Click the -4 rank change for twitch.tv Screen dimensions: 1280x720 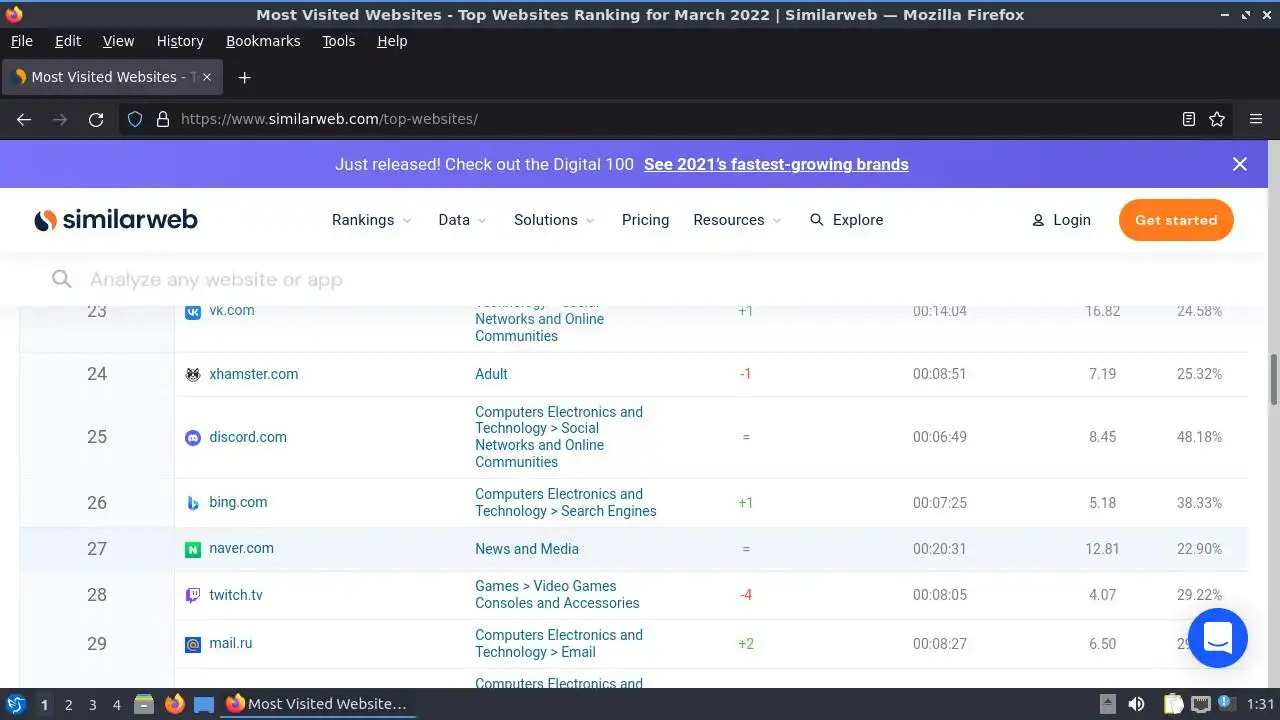tap(746, 595)
